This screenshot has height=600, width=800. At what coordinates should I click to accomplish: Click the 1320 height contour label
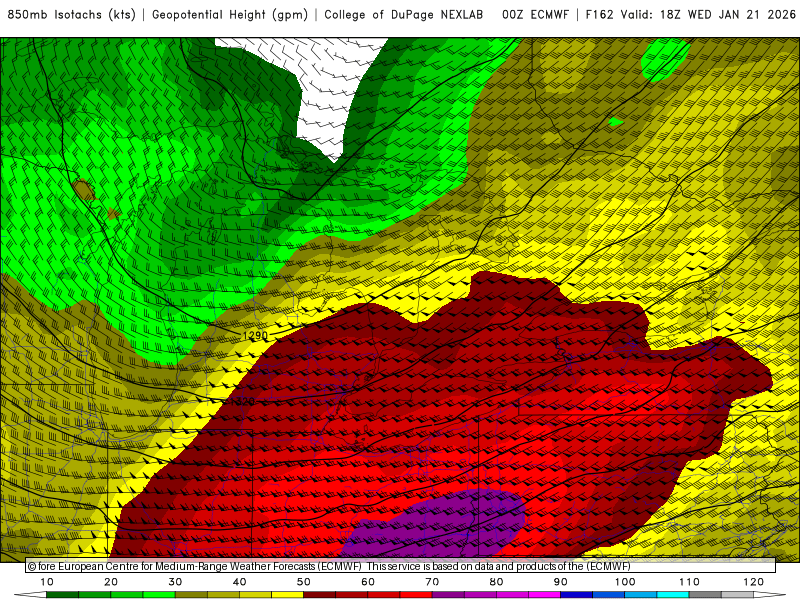[243, 402]
